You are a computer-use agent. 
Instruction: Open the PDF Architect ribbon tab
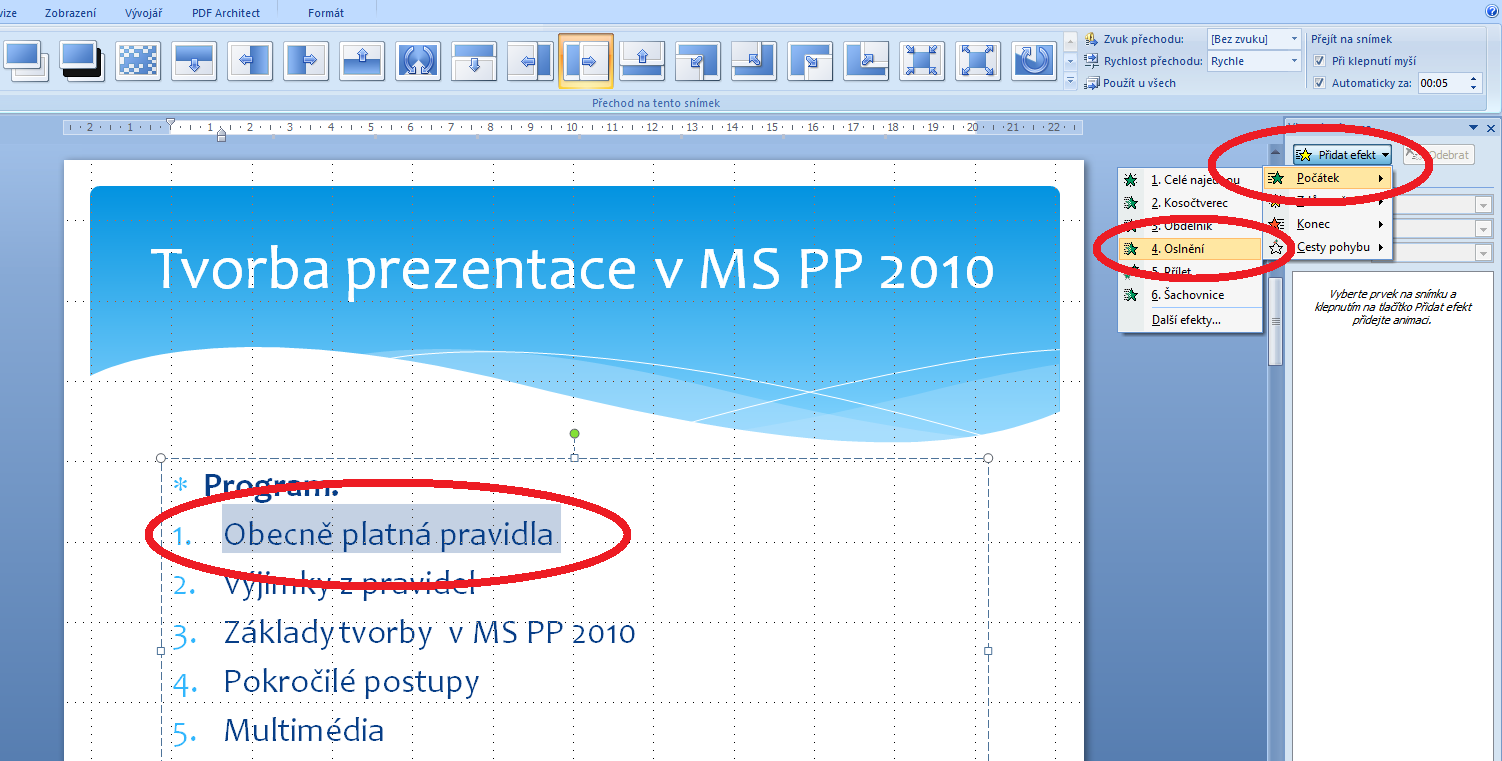click(x=226, y=13)
